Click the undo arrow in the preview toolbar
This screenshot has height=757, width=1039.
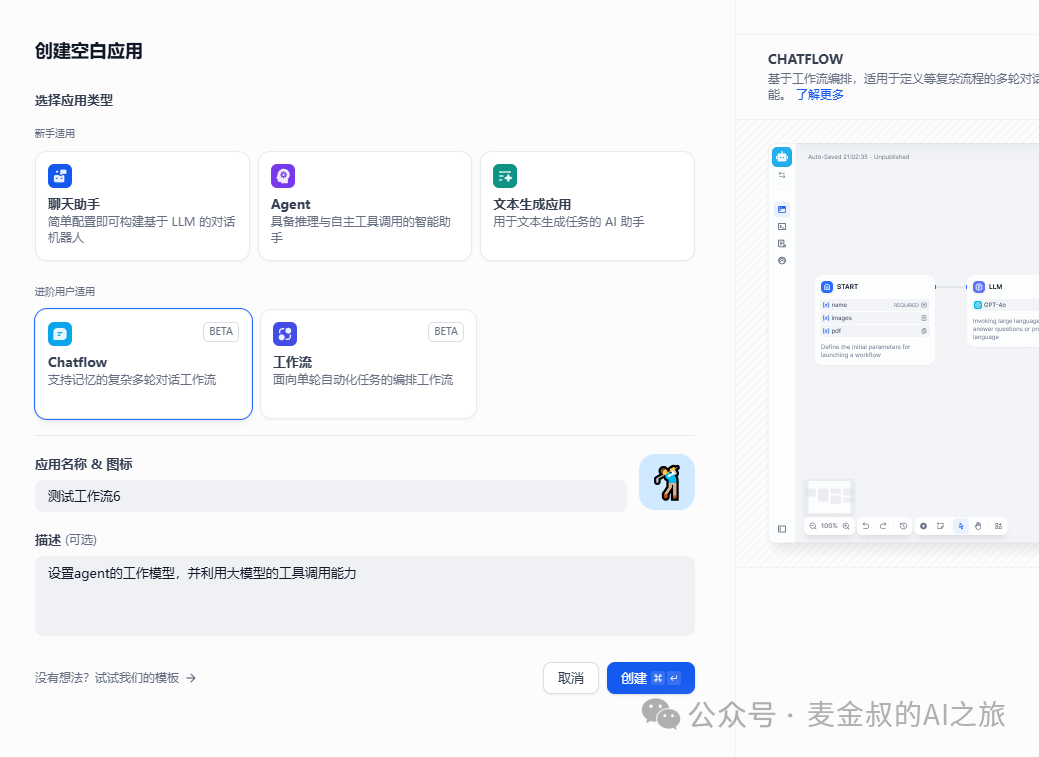click(865, 526)
